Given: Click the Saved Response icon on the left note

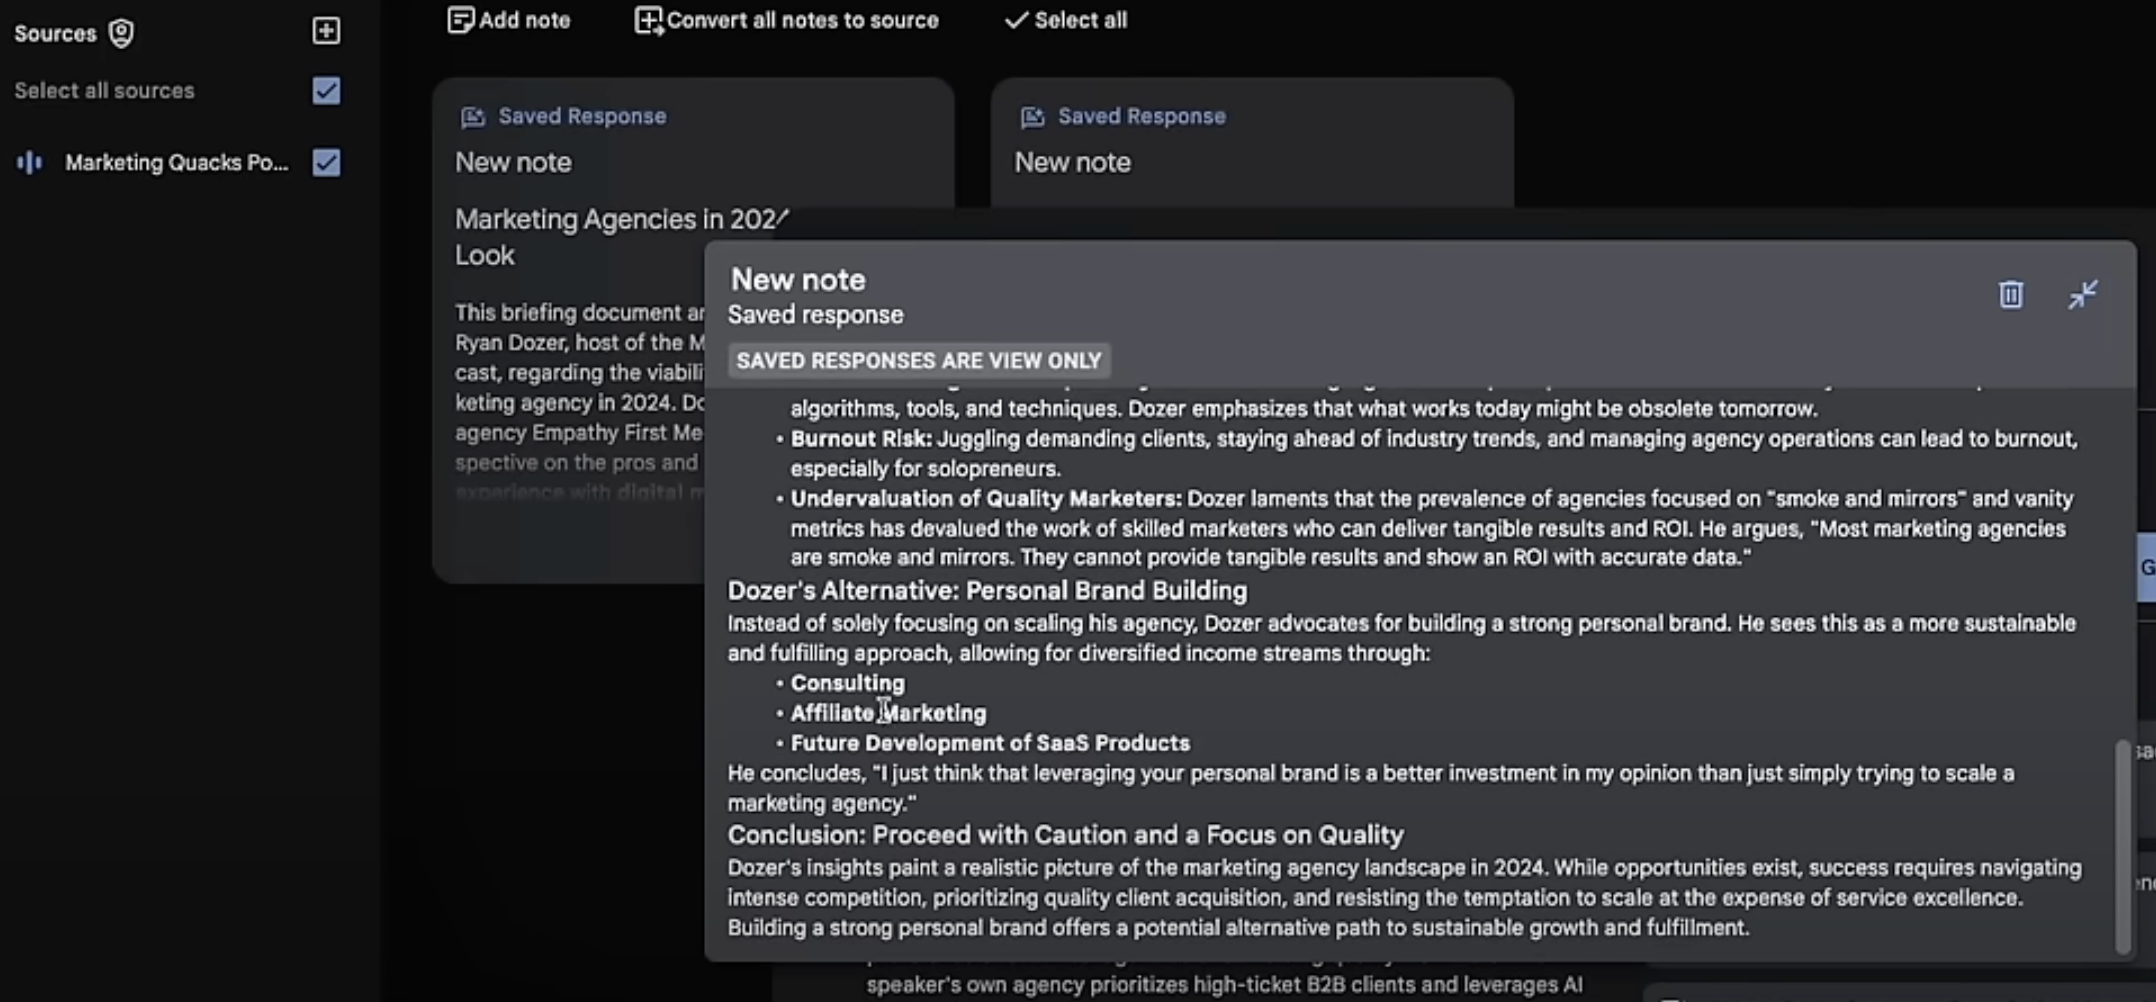Looking at the screenshot, I should tap(471, 116).
